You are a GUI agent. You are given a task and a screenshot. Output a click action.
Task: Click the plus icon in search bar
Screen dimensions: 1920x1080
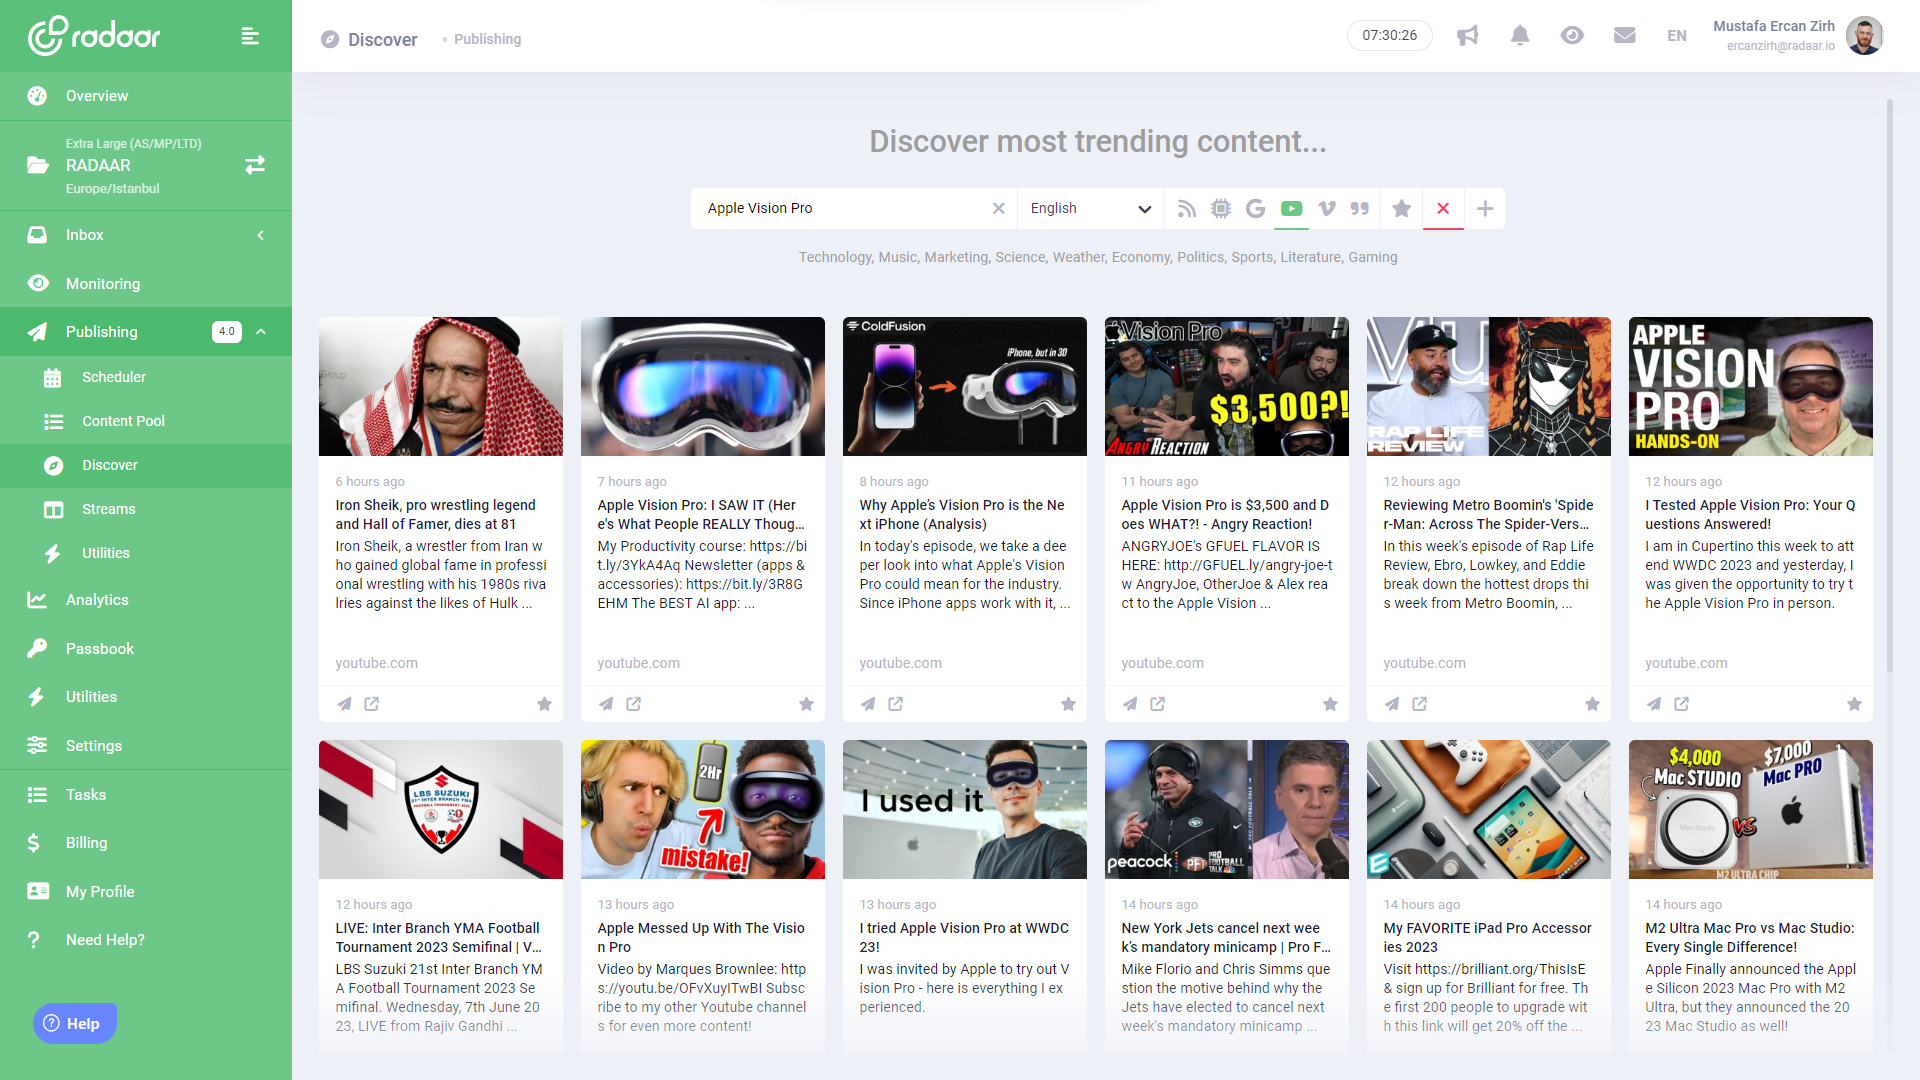click(1485, 208)
